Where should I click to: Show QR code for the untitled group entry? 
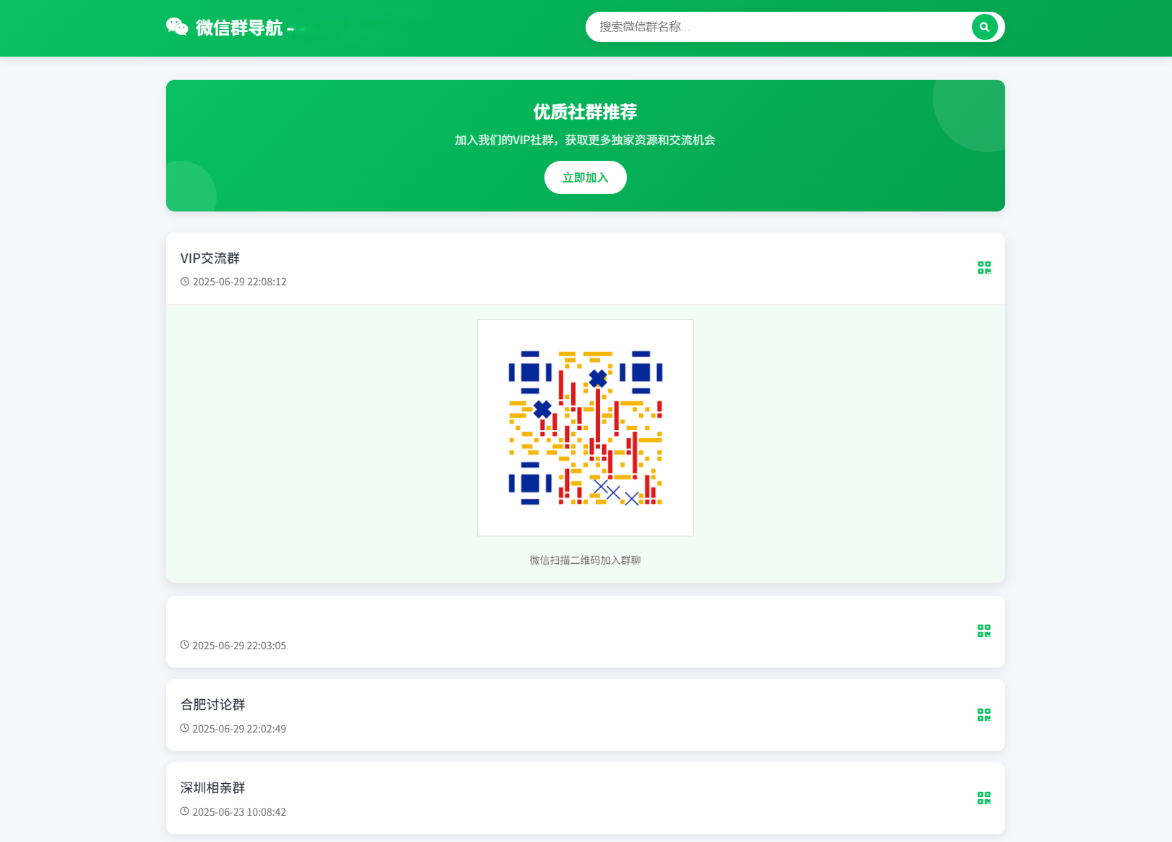click(x=984, y=631)
